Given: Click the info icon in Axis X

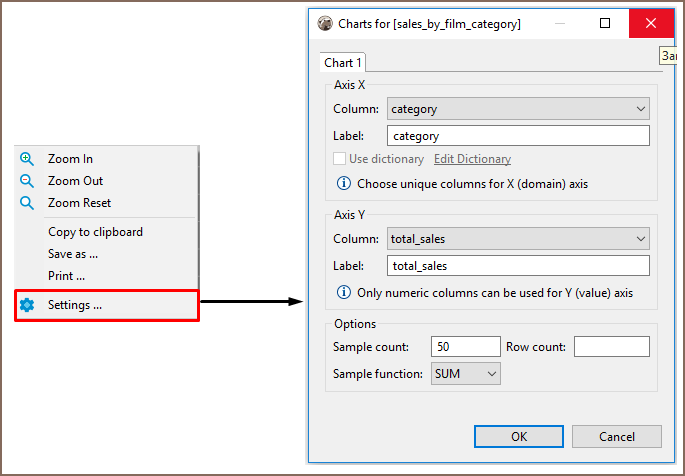Looking at the screenshot, I should [344, 184].
